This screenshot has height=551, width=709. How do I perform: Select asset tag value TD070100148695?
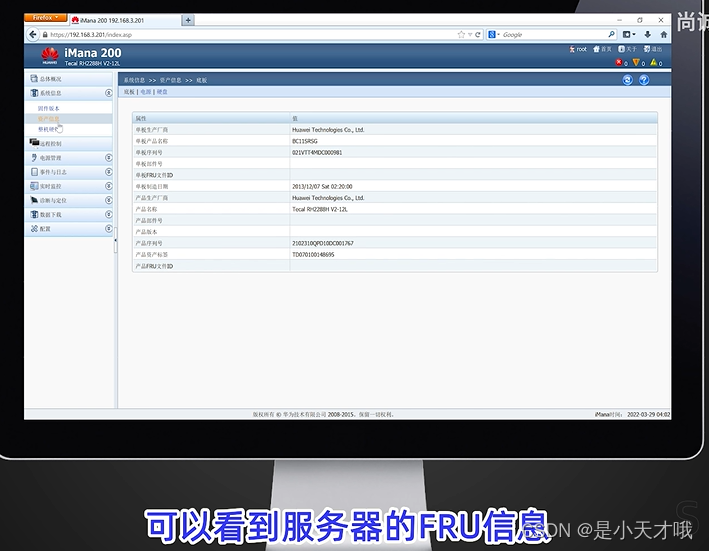313,254
